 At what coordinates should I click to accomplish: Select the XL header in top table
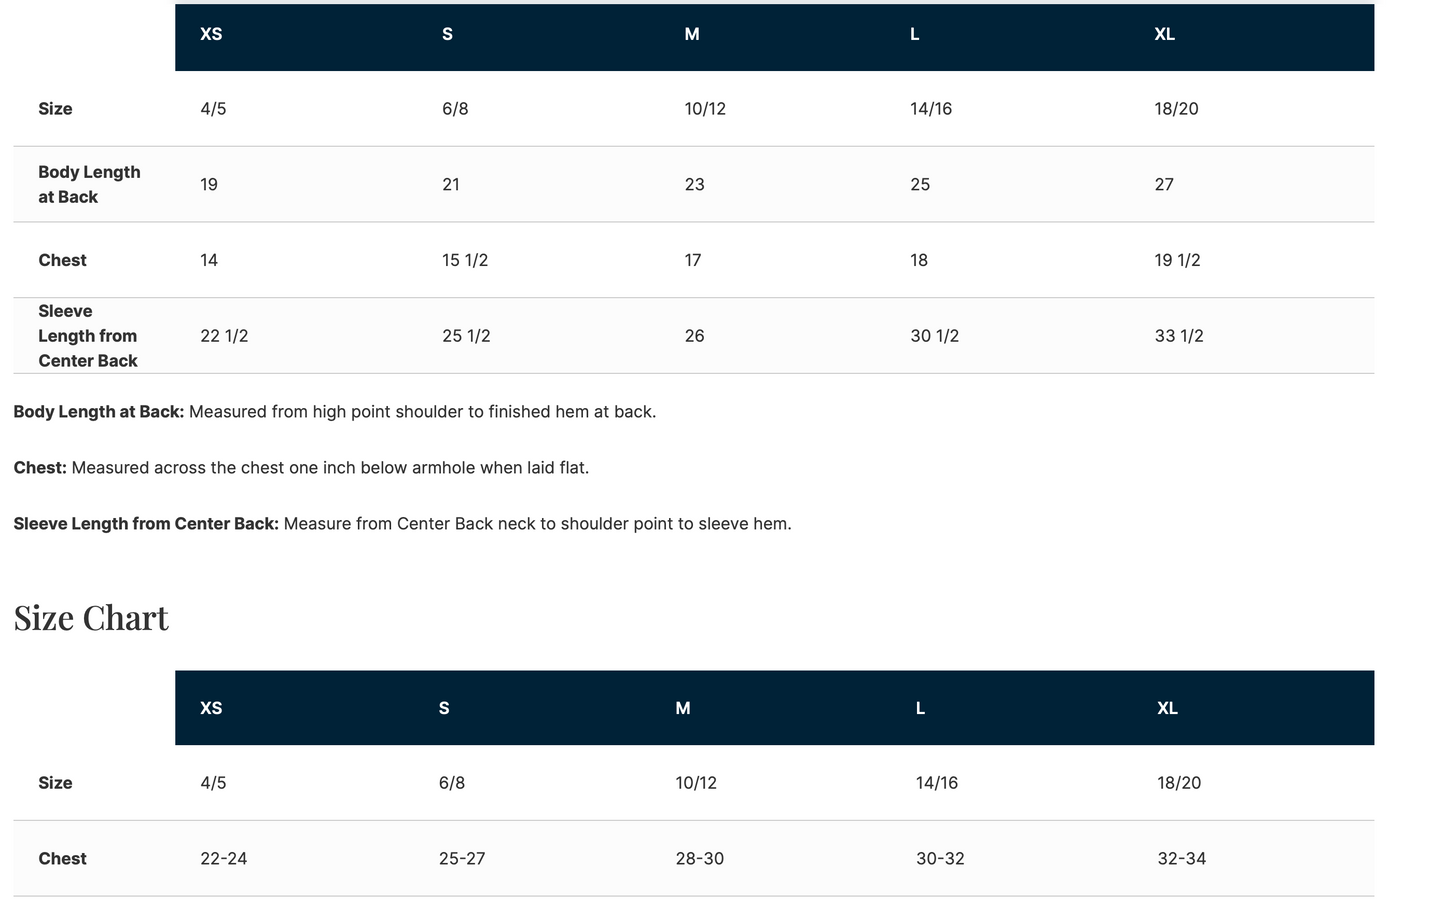1164,34
